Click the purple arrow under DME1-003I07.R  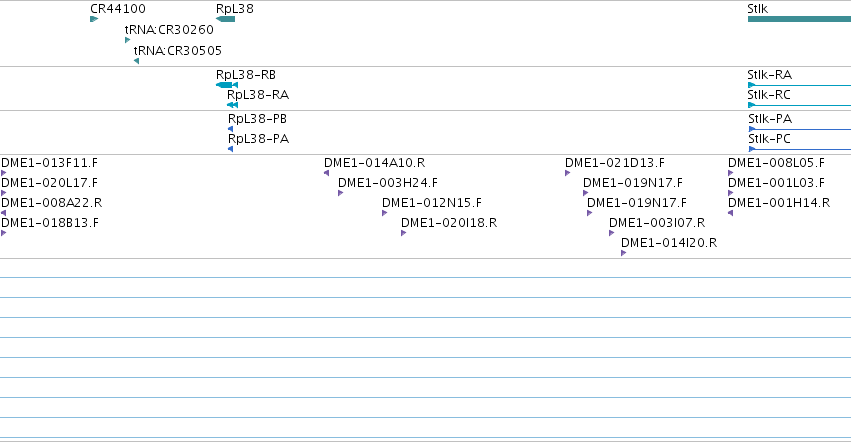(612, 233)
